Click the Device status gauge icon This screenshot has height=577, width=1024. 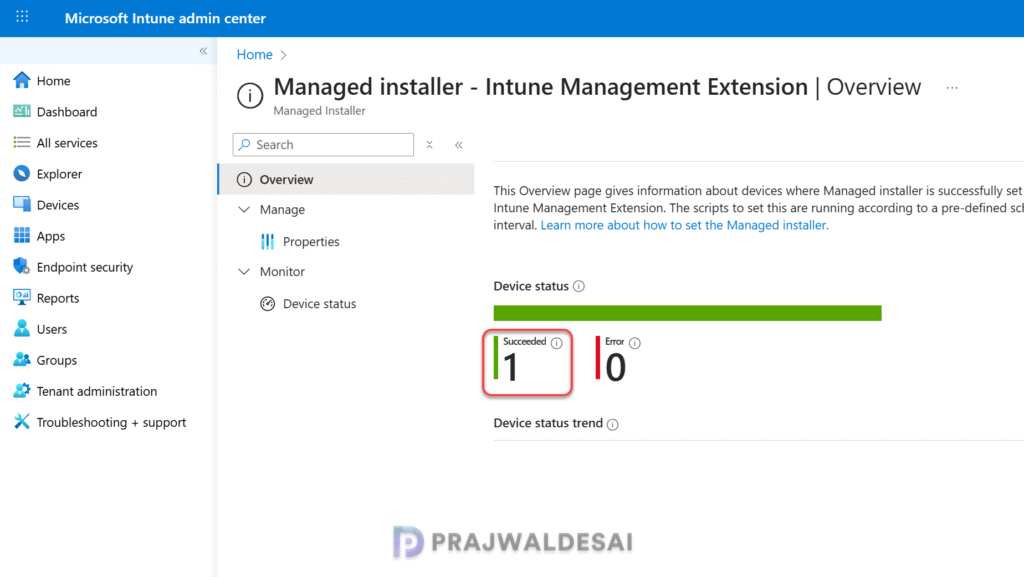pos(268,304)
